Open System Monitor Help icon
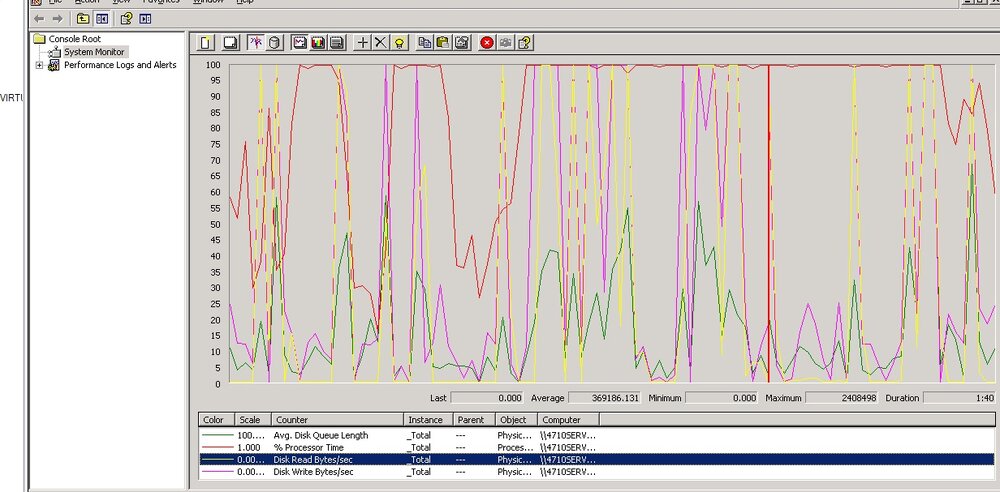The height and width of the screenshot is (492, 1000). point(525,43)
